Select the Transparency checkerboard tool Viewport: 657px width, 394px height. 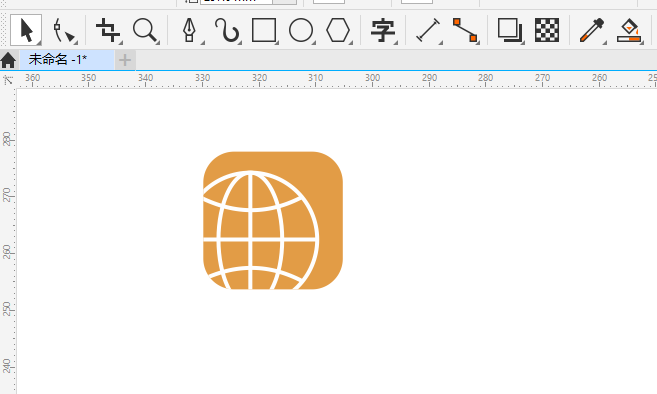[x=547, y=30]
